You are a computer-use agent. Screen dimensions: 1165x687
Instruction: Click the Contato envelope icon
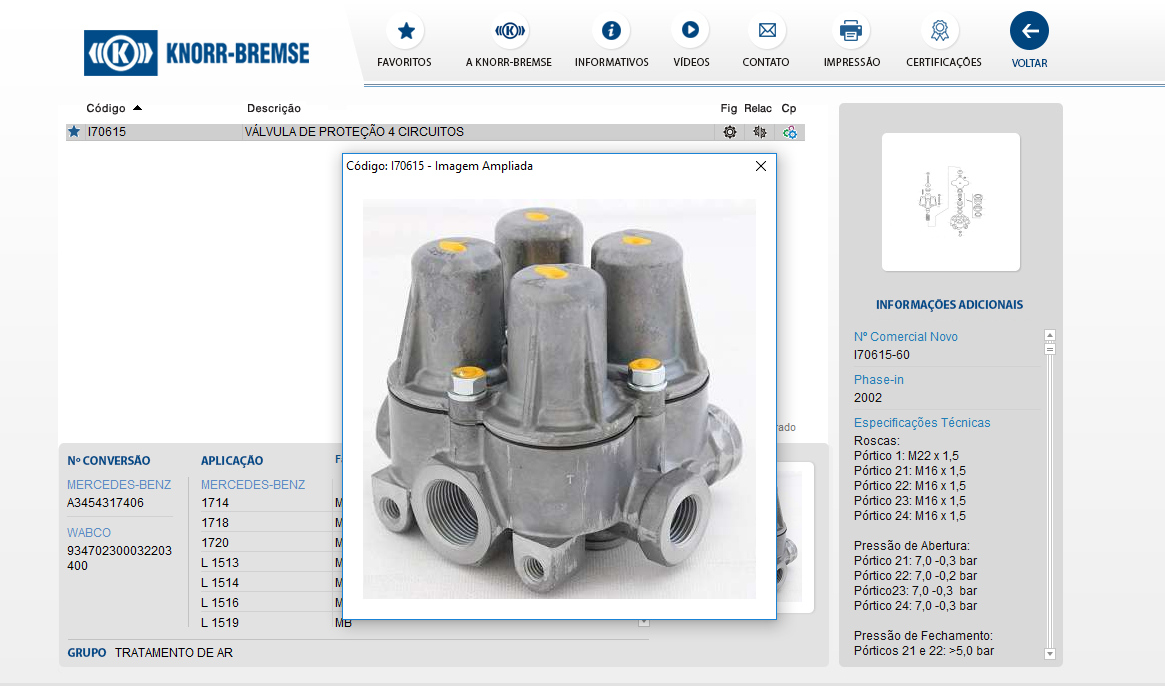(x=766, y=31)
